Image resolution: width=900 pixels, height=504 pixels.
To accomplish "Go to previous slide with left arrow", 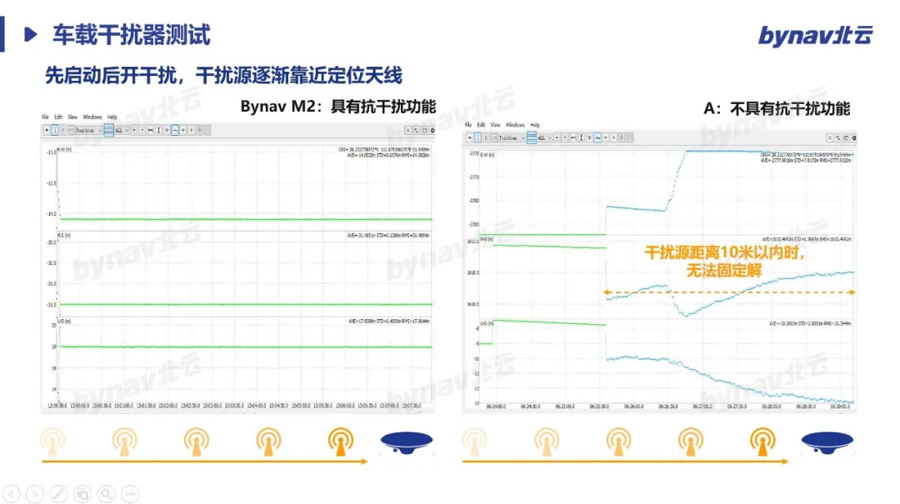I will click(x=13, y=494).
